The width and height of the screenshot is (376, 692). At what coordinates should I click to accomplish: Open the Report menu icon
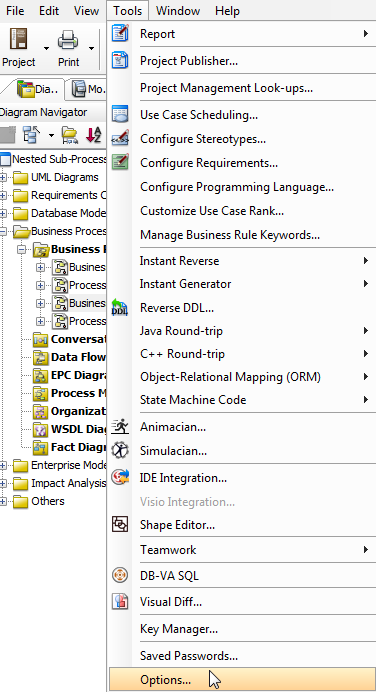coord(120,34)
